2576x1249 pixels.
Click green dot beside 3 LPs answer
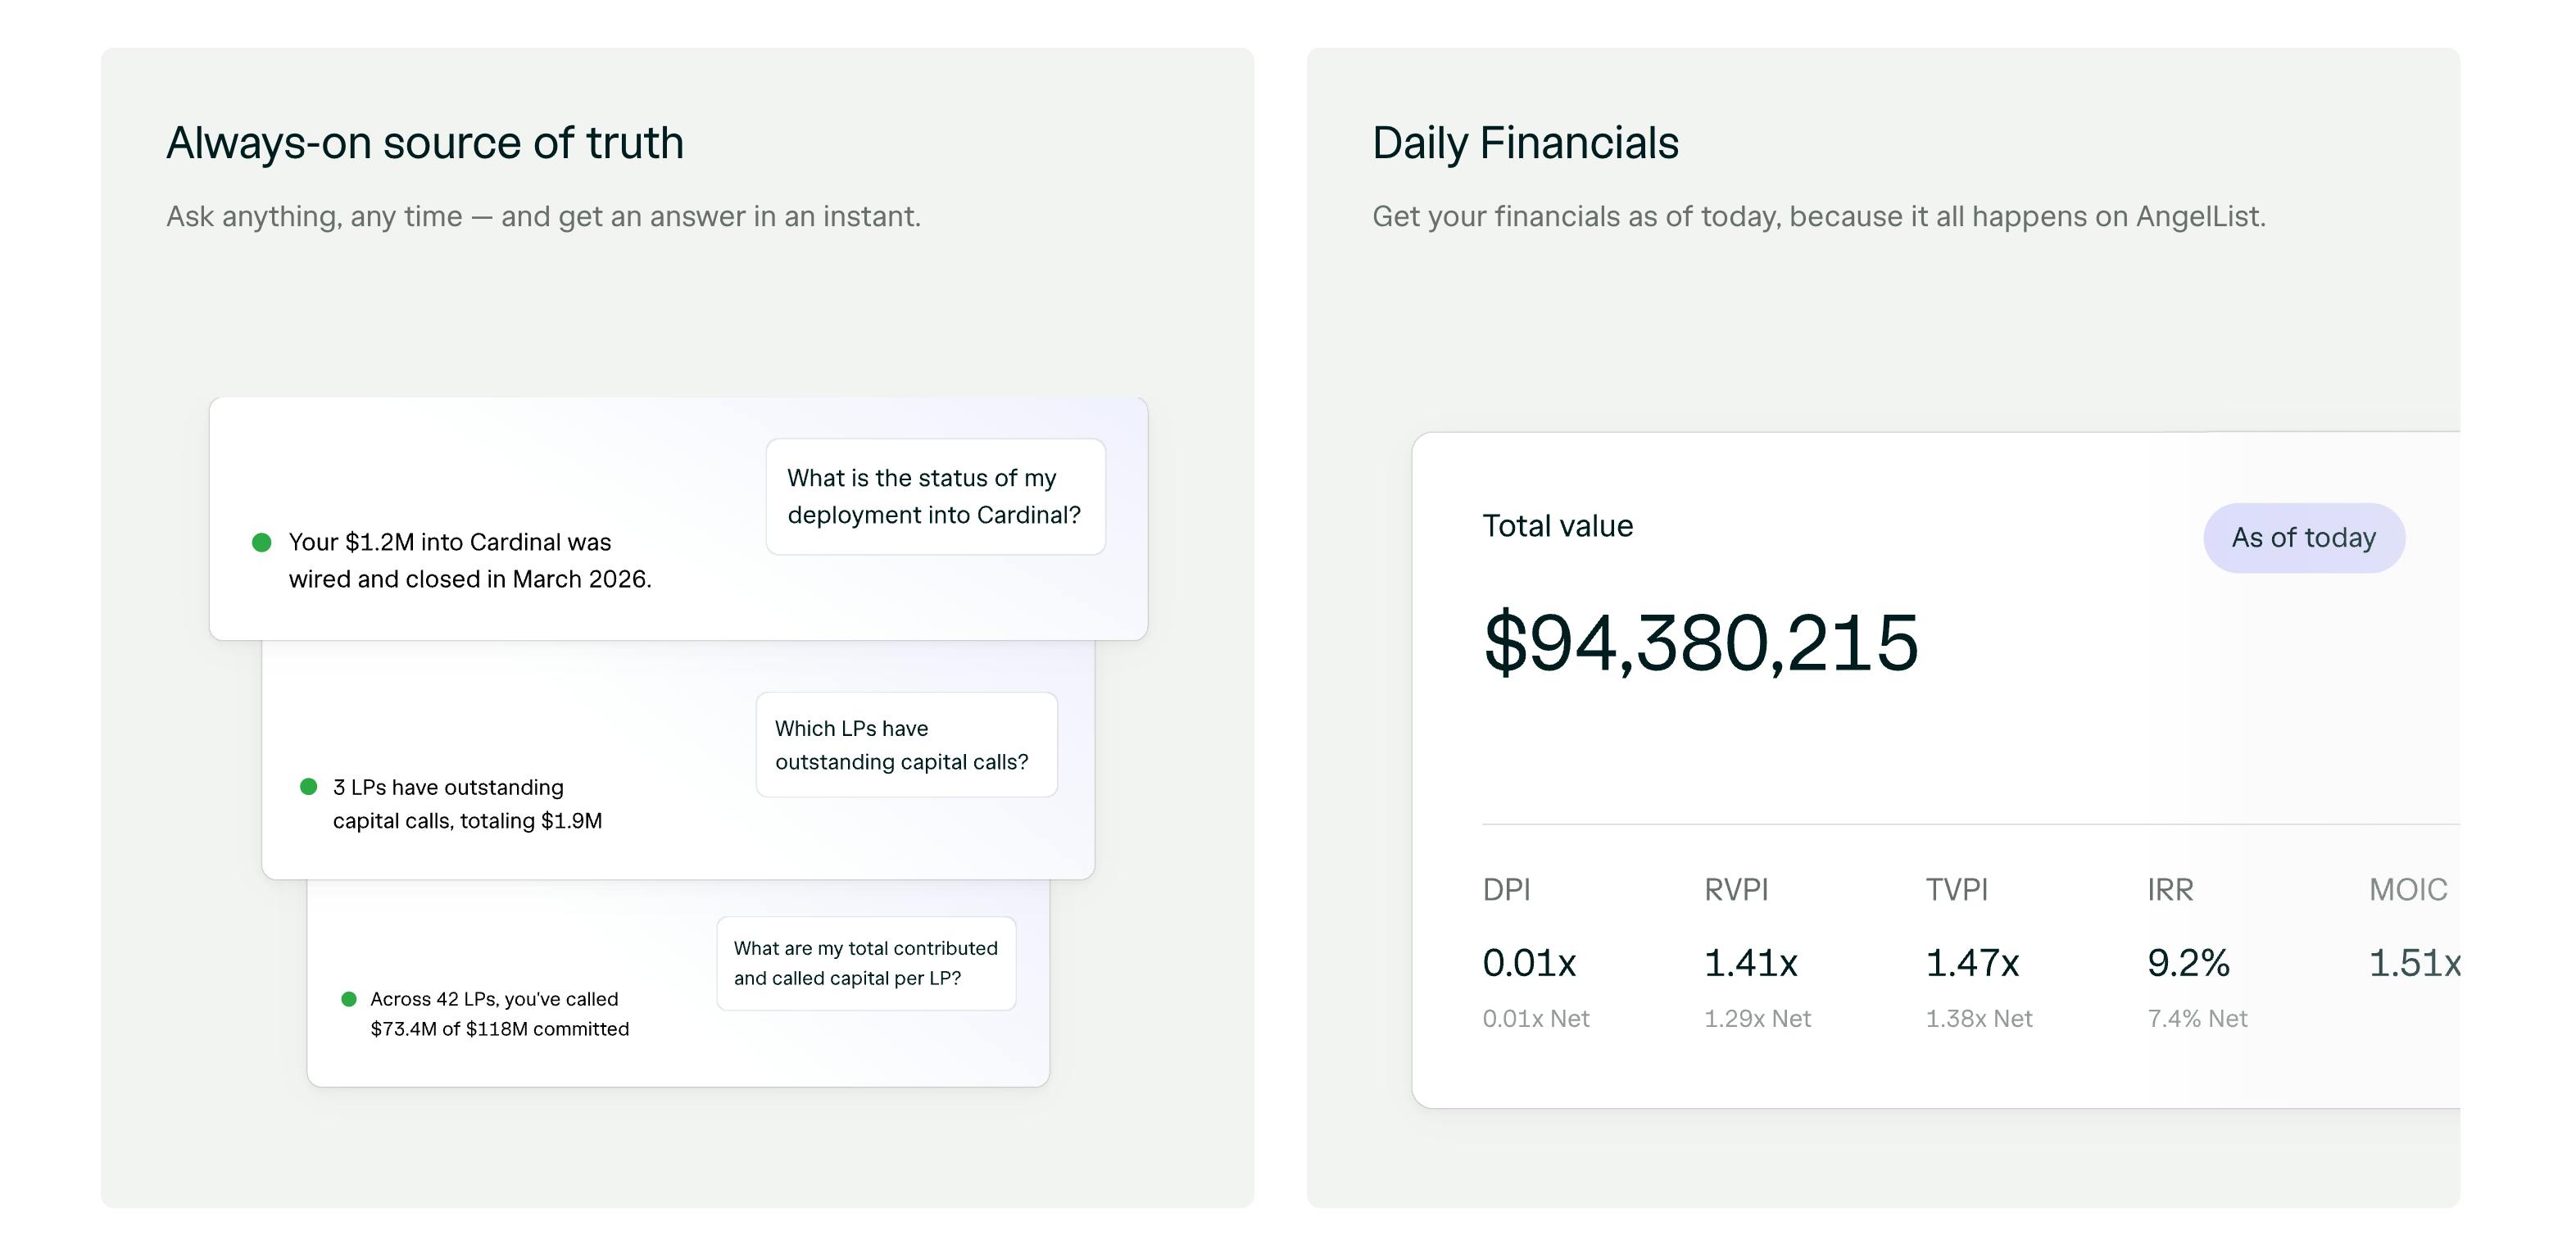pyautogui.click(x=309, y=787)
